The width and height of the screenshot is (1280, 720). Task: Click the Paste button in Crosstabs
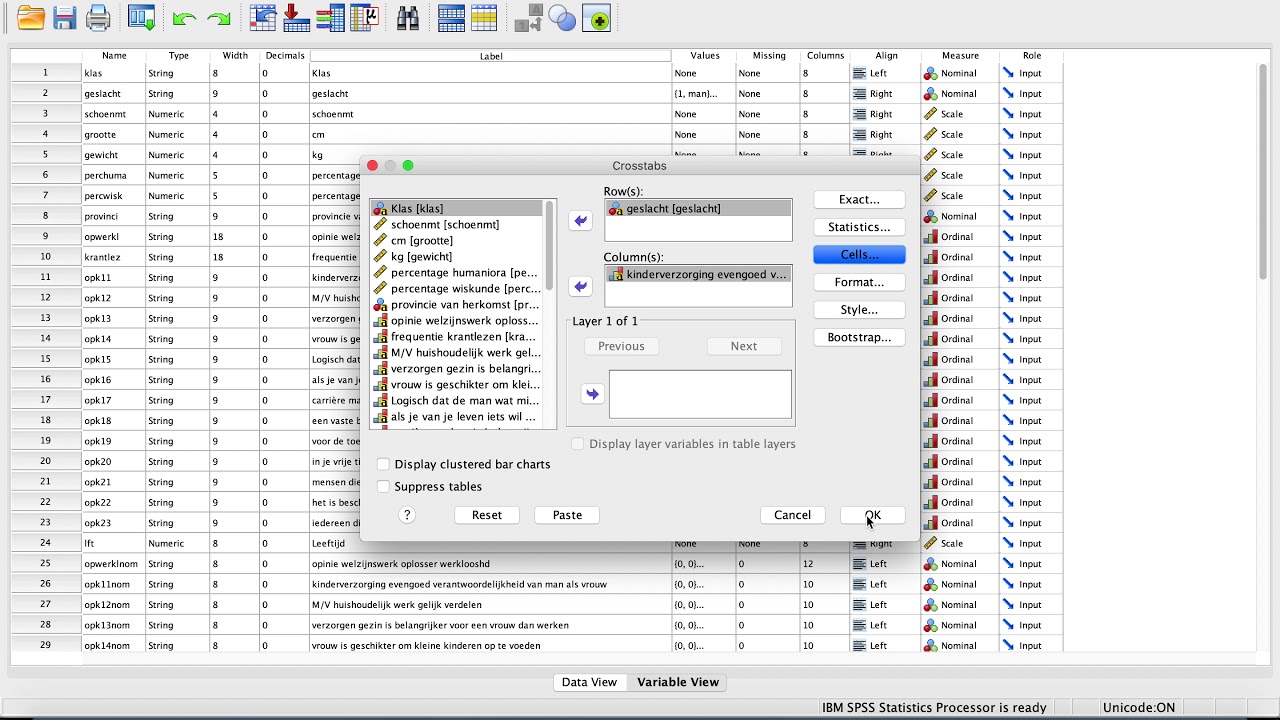click(x=567, y=515)
